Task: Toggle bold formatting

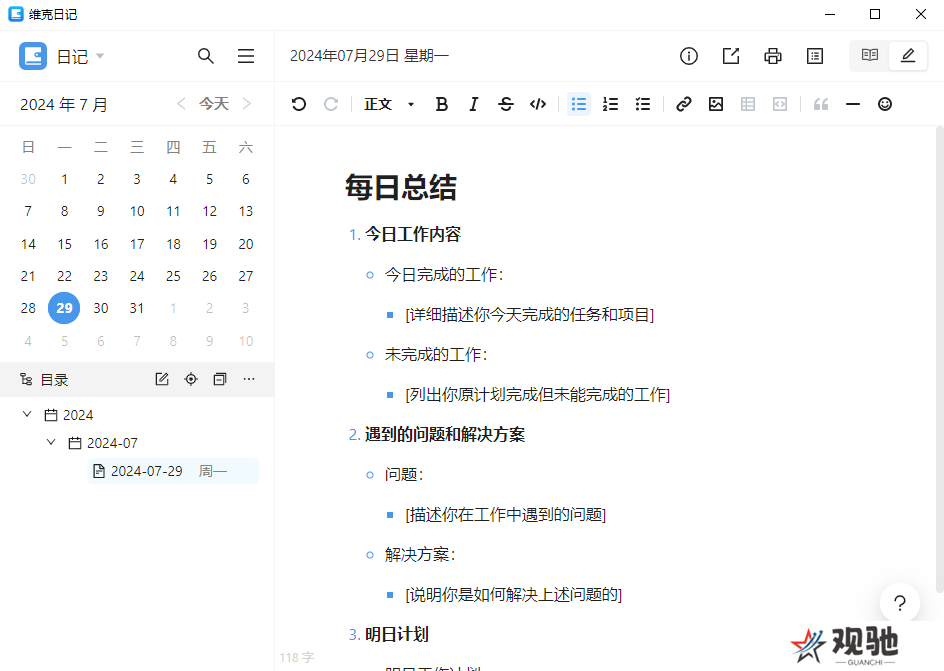Action: [441, 104]
